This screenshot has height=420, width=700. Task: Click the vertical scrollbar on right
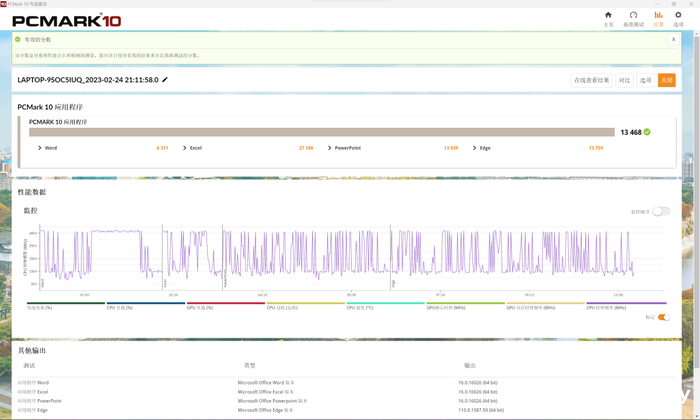697,201
